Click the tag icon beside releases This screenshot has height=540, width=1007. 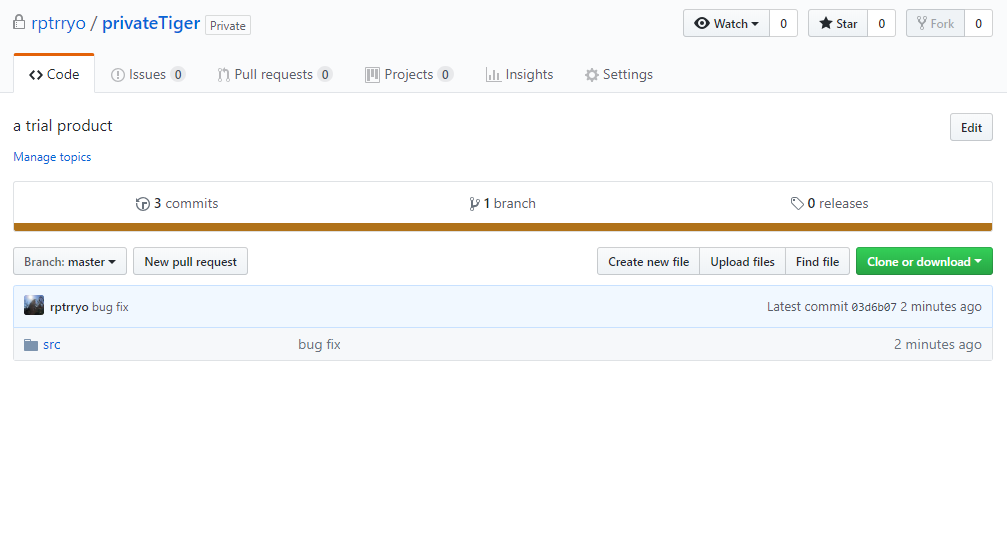click(797, 204)
